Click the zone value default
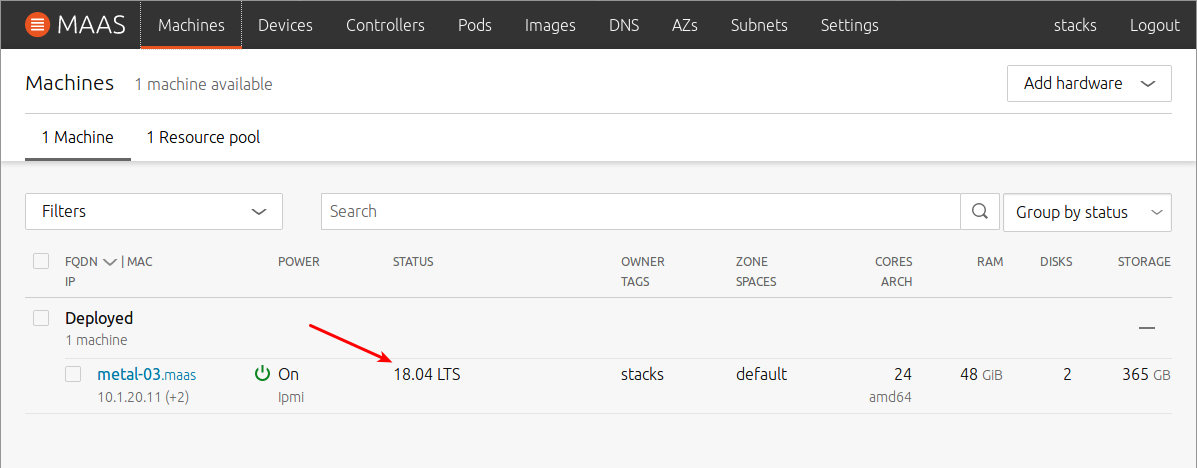Viewport: 1197px width, 468px height. 761,374
